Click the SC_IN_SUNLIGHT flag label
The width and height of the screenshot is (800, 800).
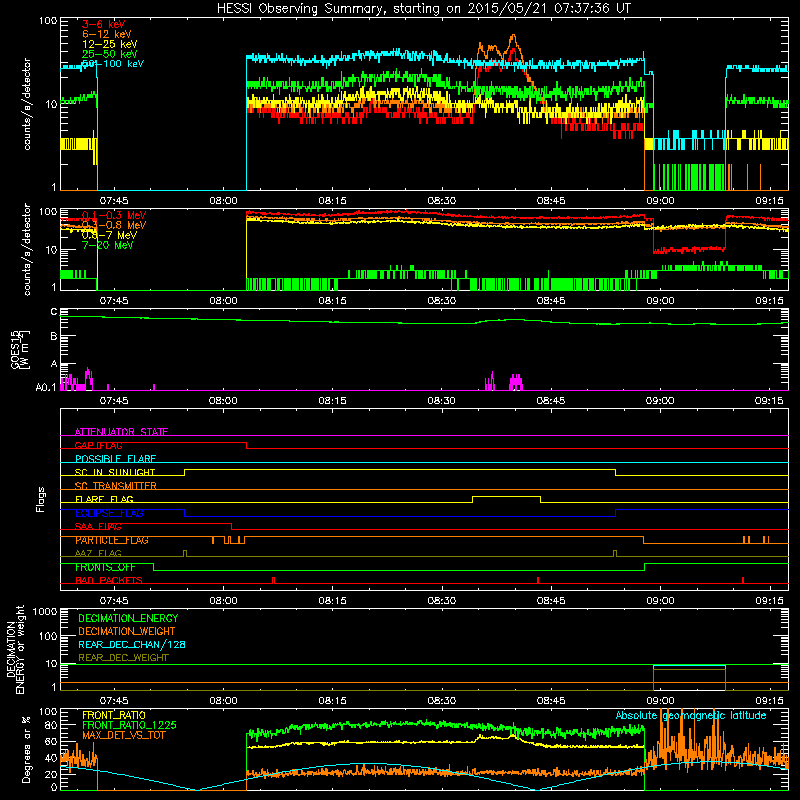(x=115, y=472)
